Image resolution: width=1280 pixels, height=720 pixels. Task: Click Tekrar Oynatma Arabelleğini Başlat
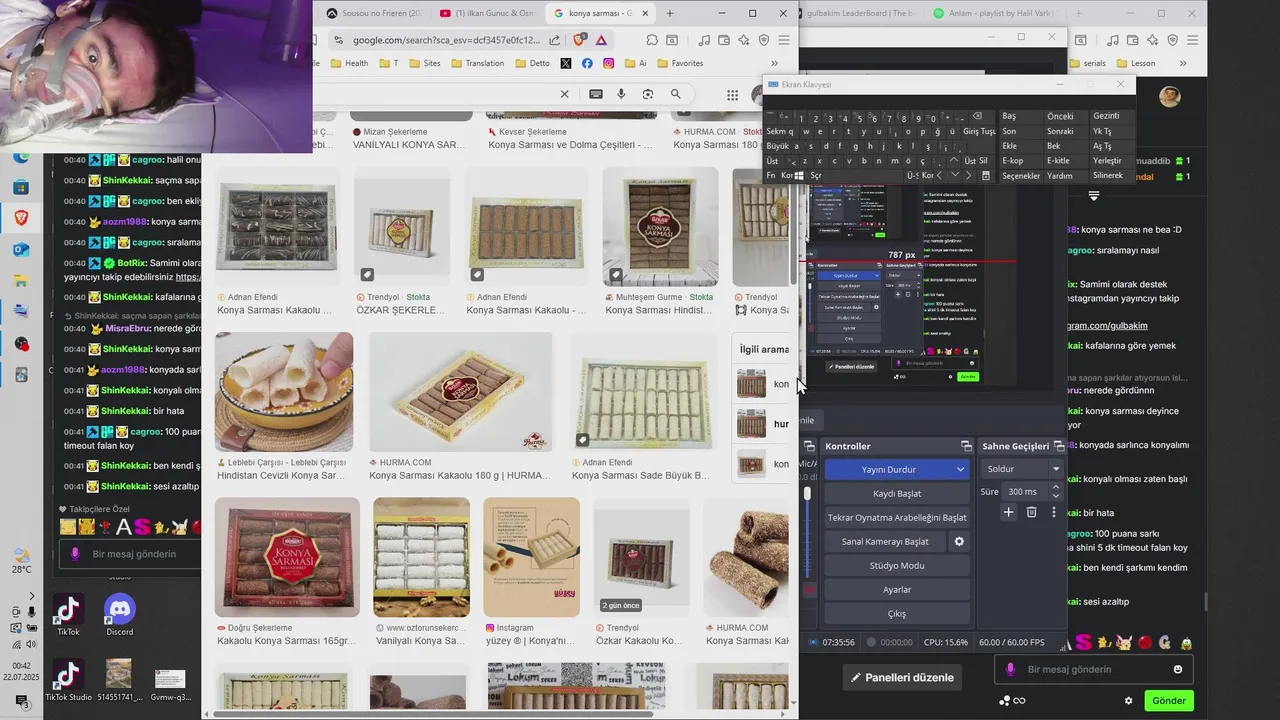(x=896, y=517)
